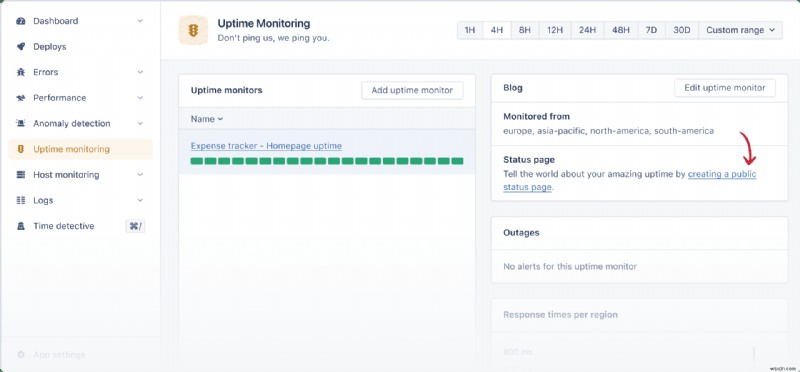Click the Time detective icon
The image size is (800, 372).
(21, 226)
